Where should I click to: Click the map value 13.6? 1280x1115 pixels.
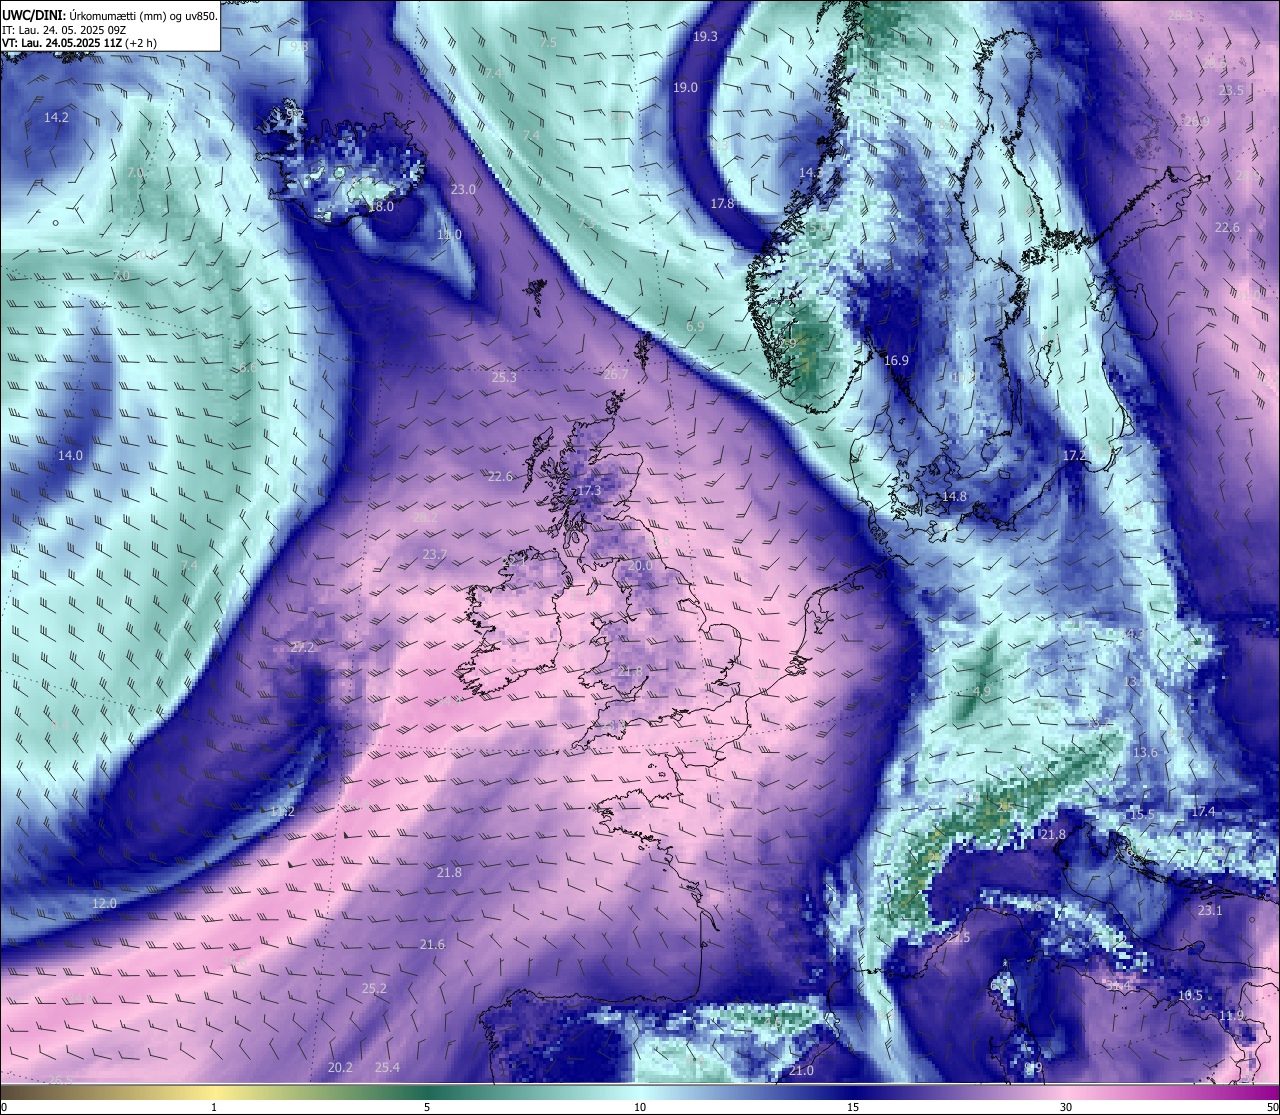pos(1145,752)
